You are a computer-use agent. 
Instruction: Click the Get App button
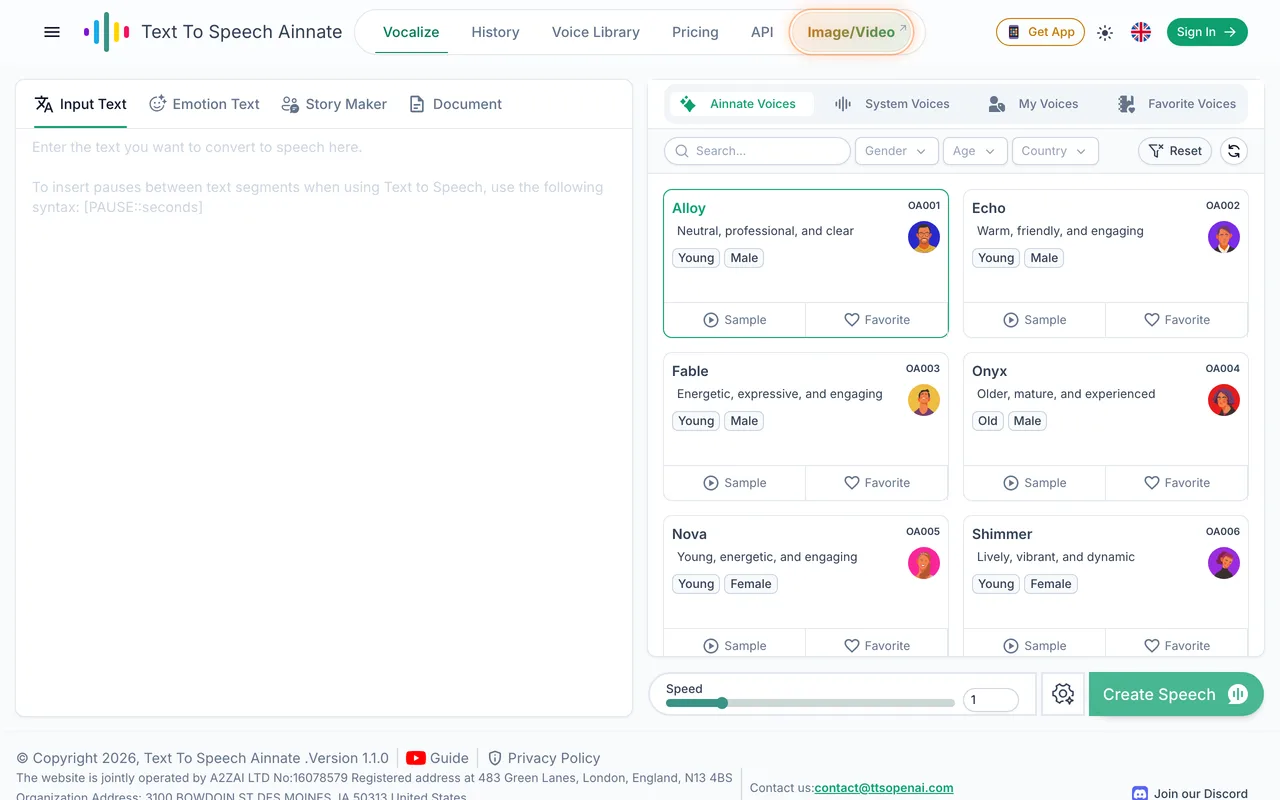point(1040,32)
